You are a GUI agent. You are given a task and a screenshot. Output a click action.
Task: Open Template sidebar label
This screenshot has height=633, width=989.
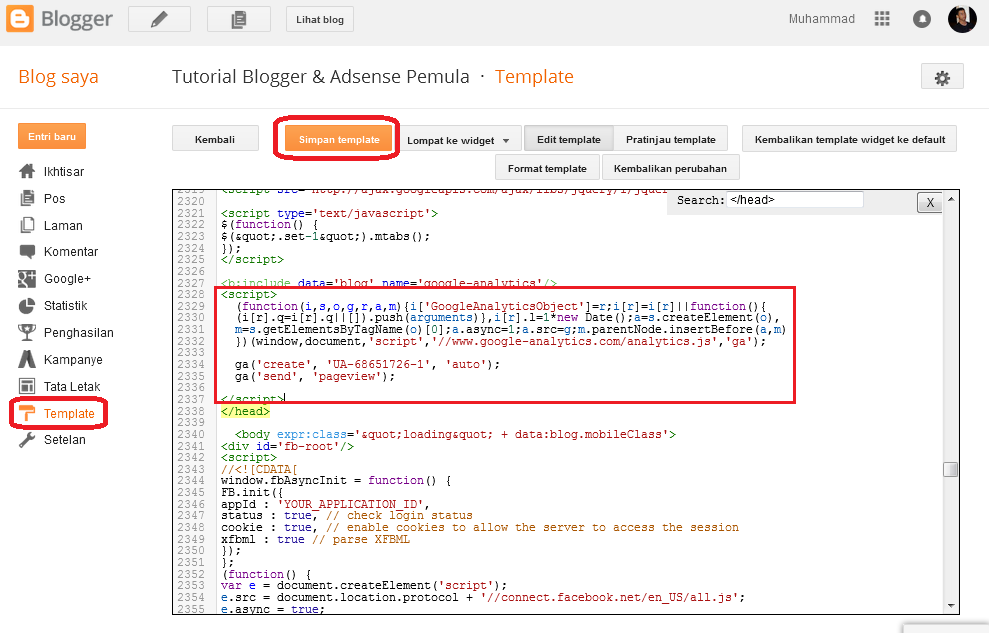69,414
